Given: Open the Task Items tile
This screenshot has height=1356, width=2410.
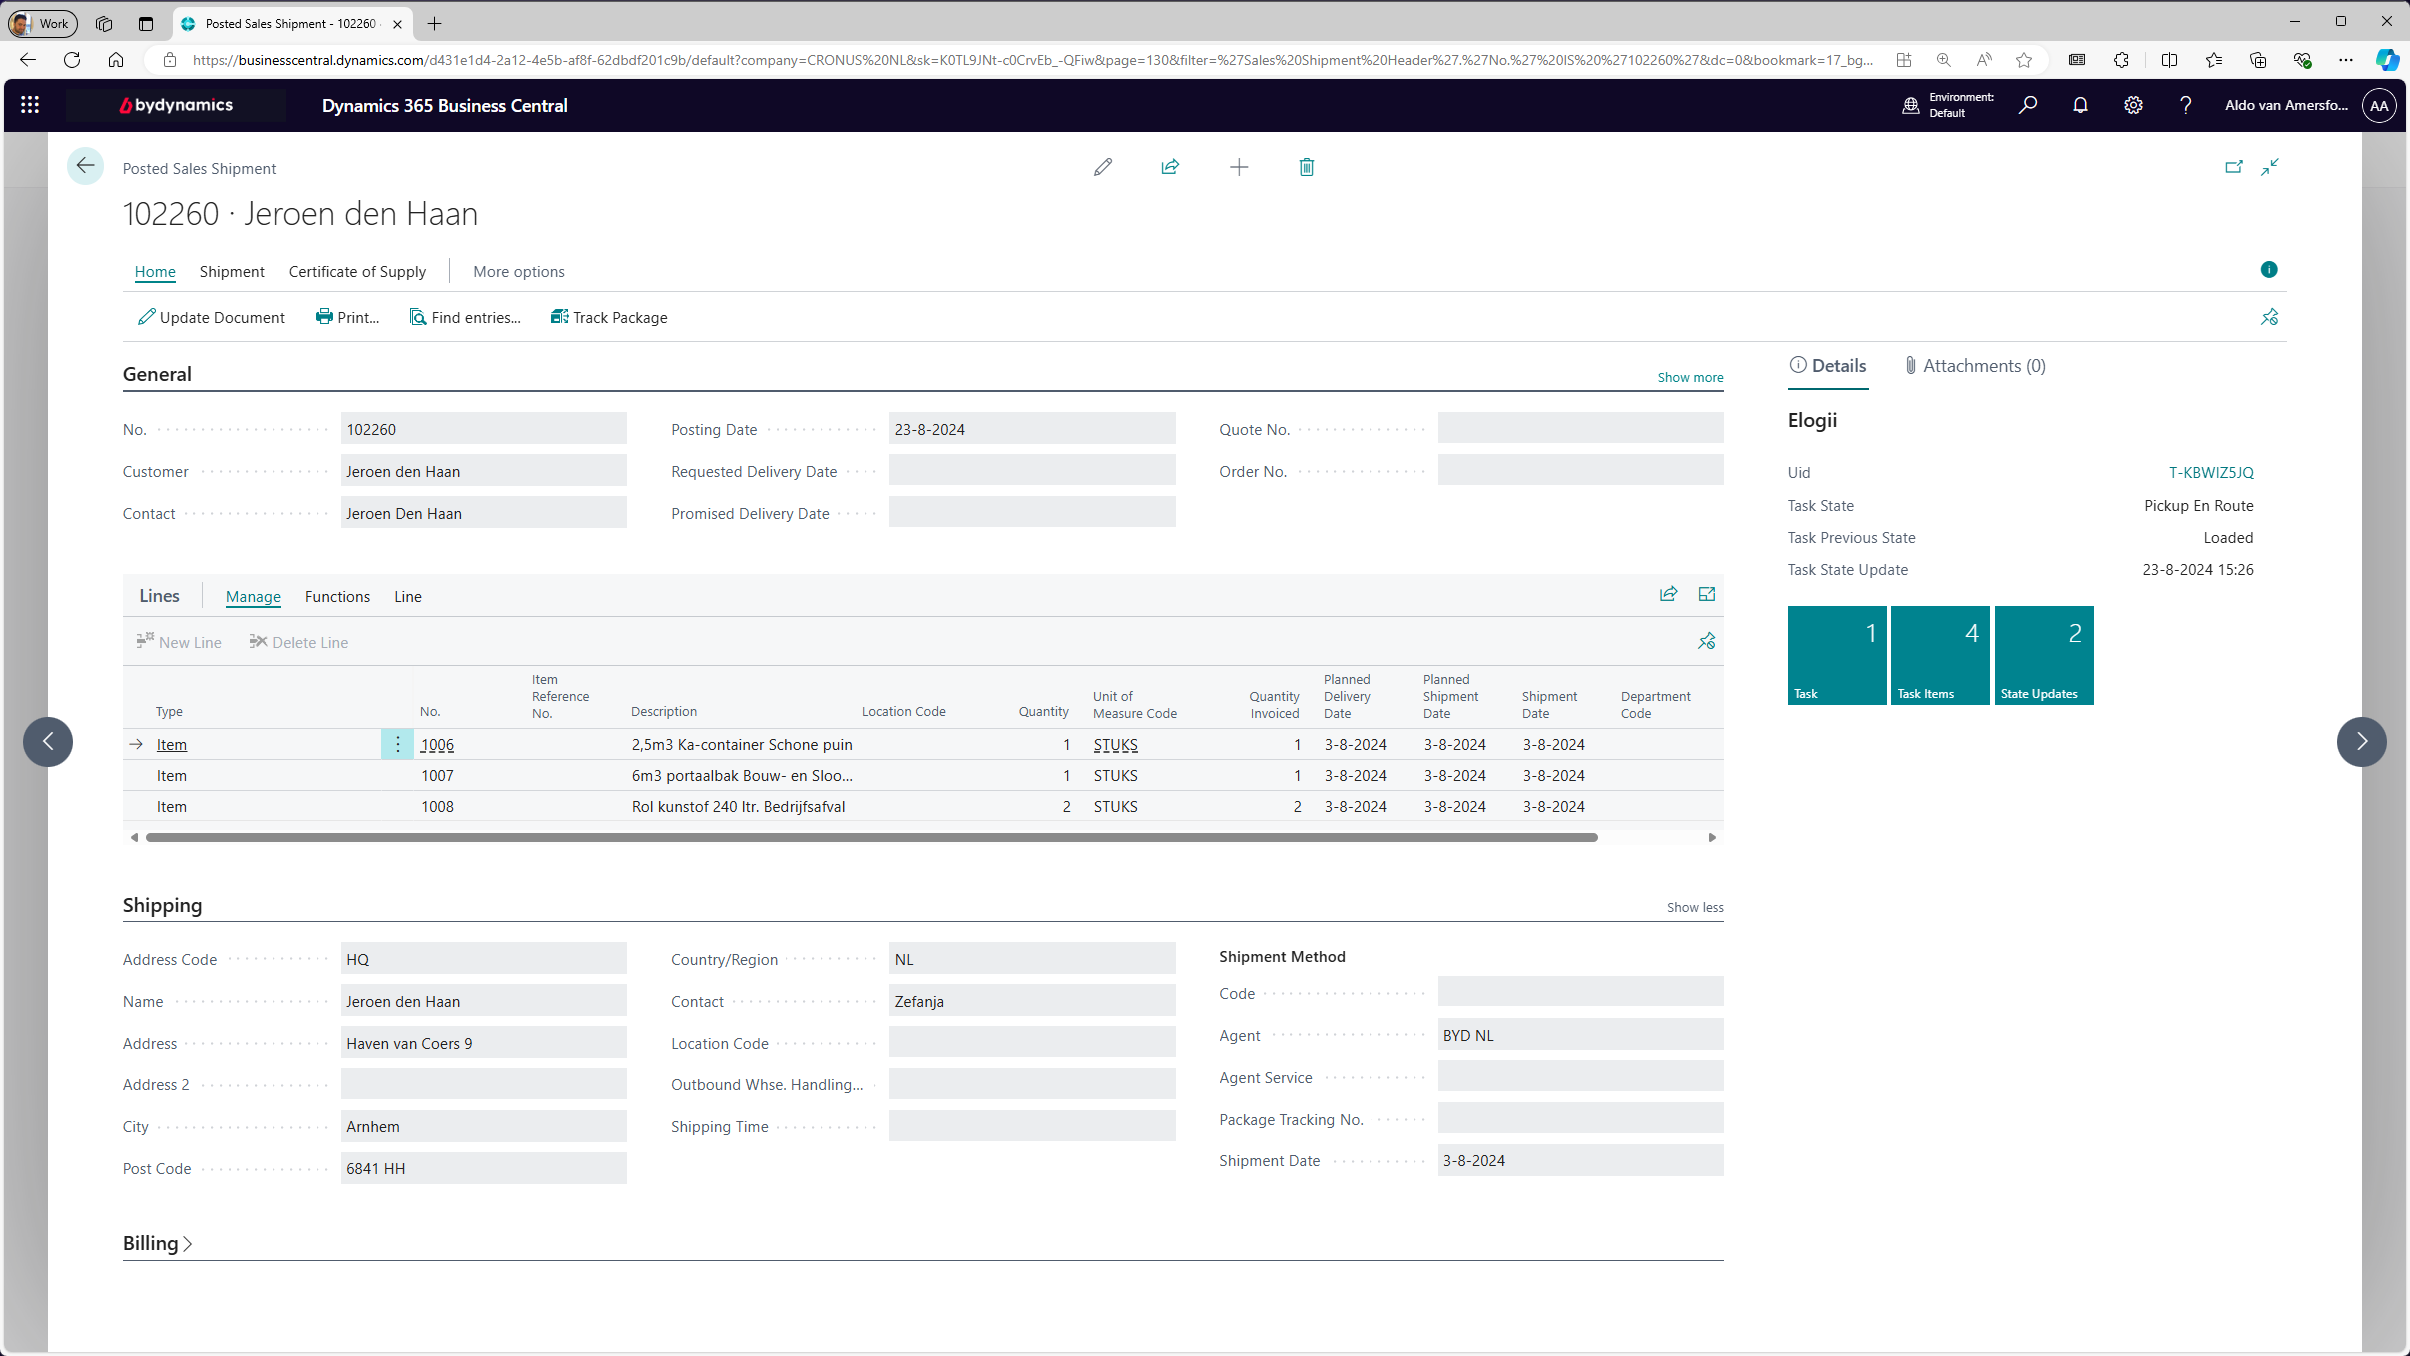Looking at the screenshot, I should [1939, 655].
